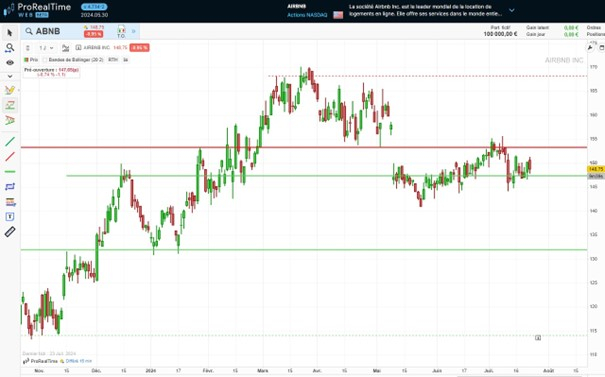Expand the AIRBNB description chevron
Screen dimensions: 605x377
click(x=512, y=10)
